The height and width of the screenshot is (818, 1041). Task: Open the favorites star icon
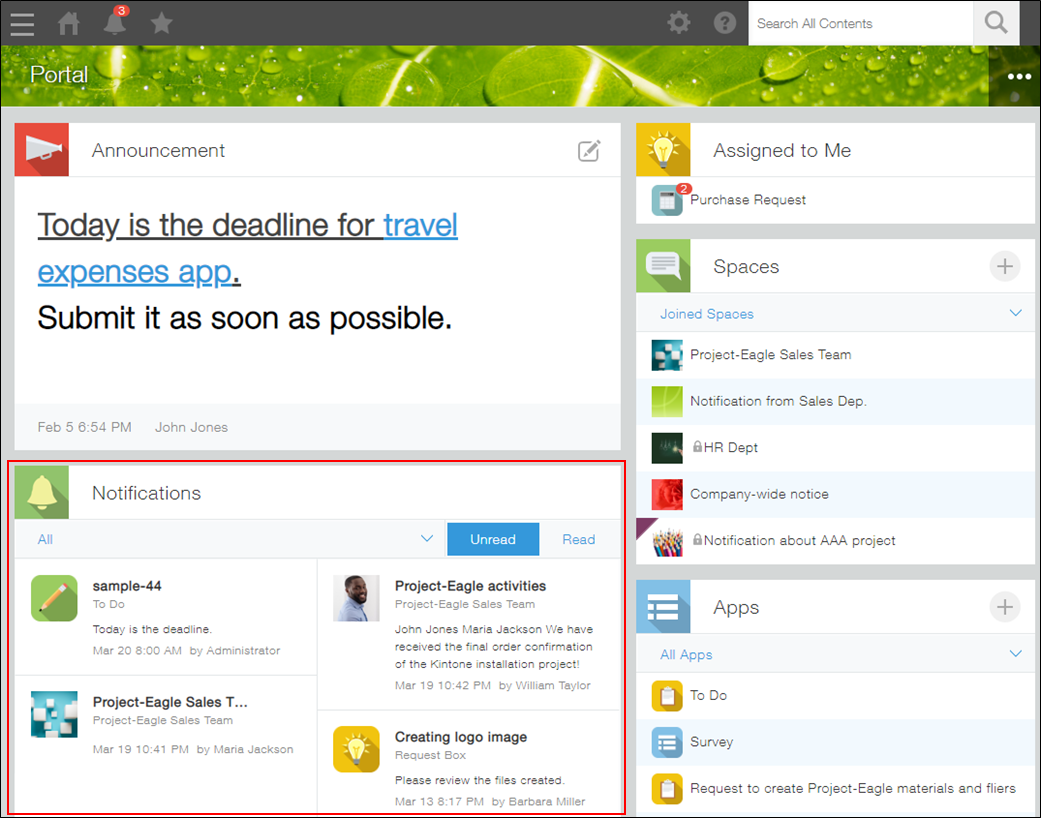coord(161,23)
